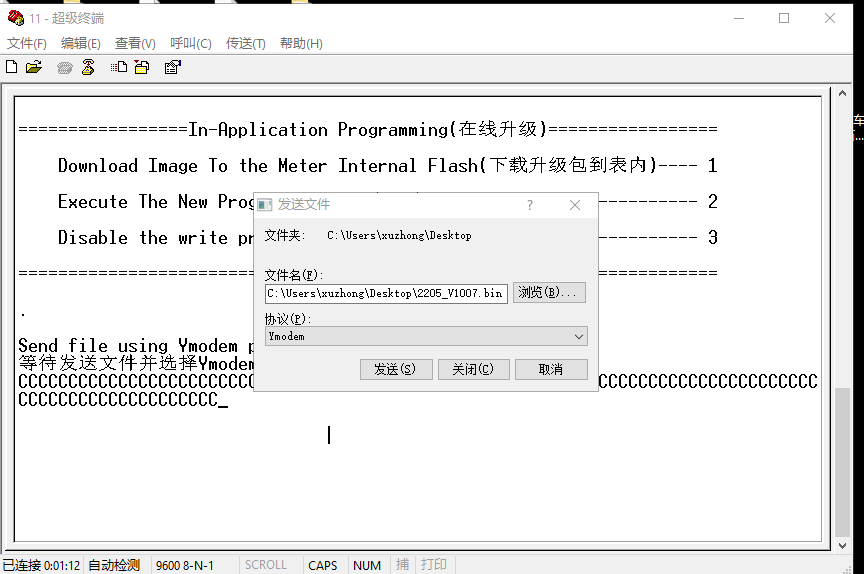
Task: Click the Call (telephone) toolbar icon
Action: [x=64, y=68]
